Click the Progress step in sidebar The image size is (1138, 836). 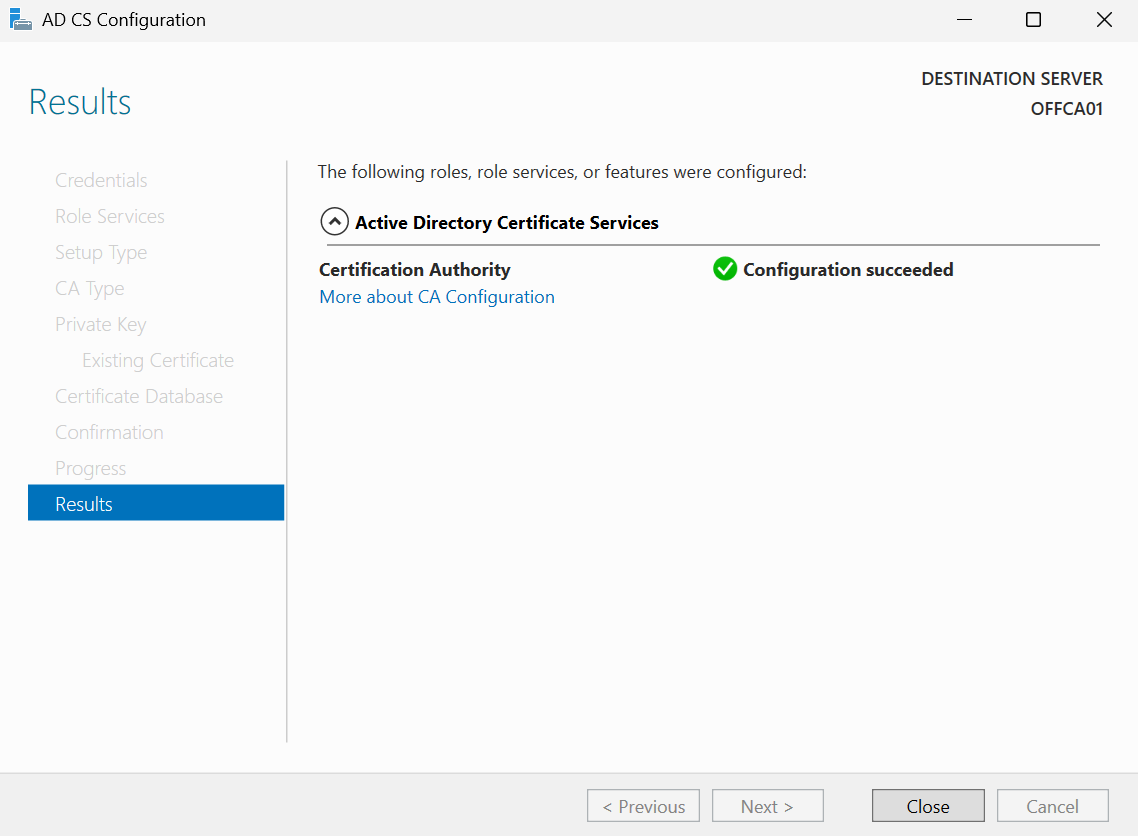coord(91,468)
